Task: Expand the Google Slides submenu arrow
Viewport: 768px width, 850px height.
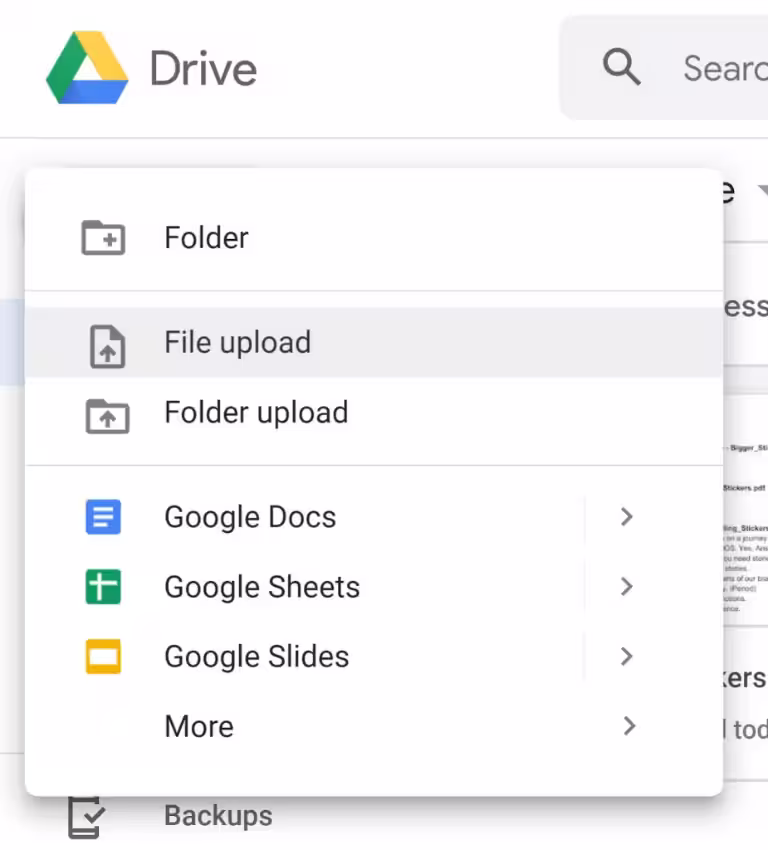Action: [627, 657]
